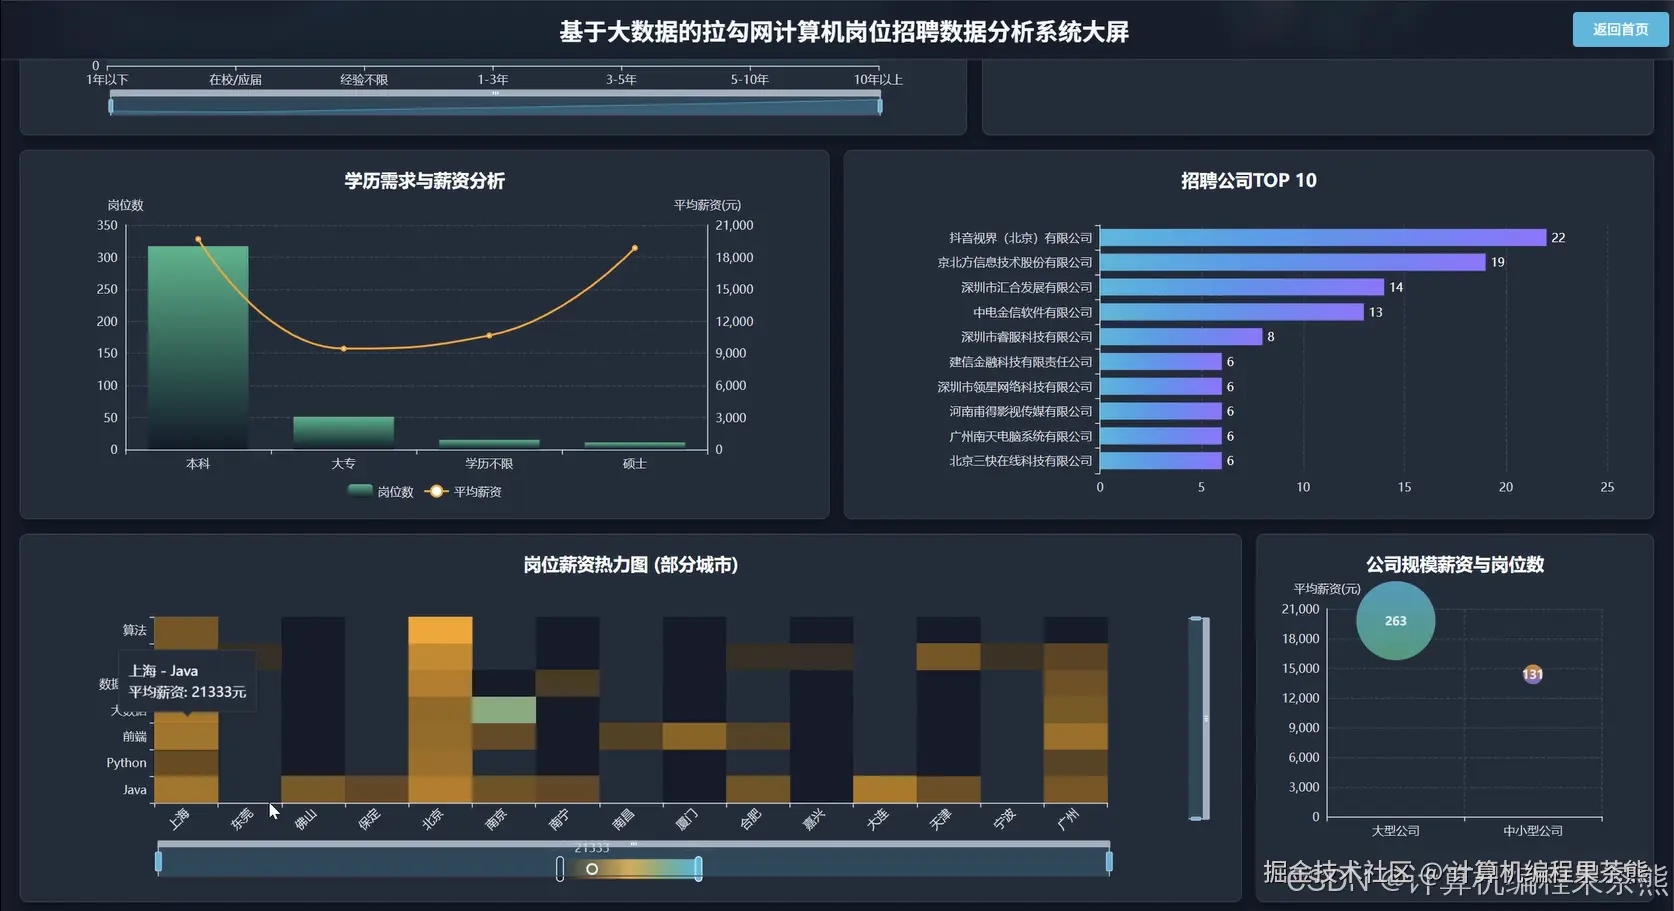The image size is (1674, 911).
Task: Click the salary line point above 硕士
Action: point(634,249)
